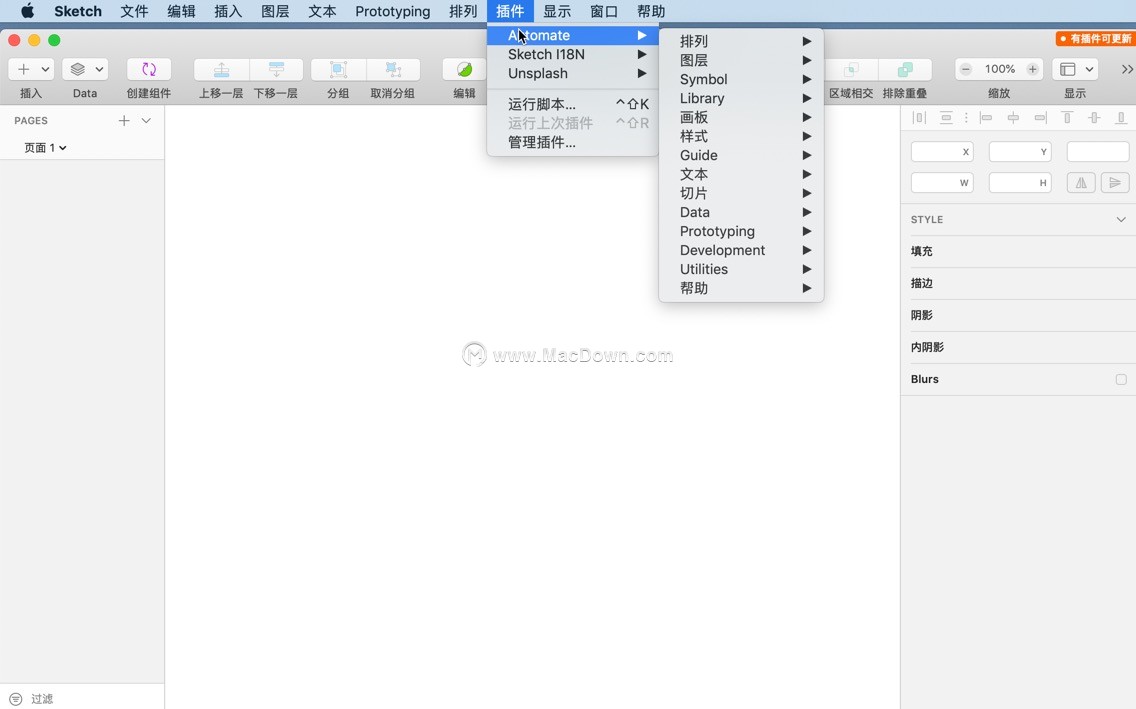Open the 显示 view dropdown
Viewport: 1136px width, 709px height.
[1075, 70]
